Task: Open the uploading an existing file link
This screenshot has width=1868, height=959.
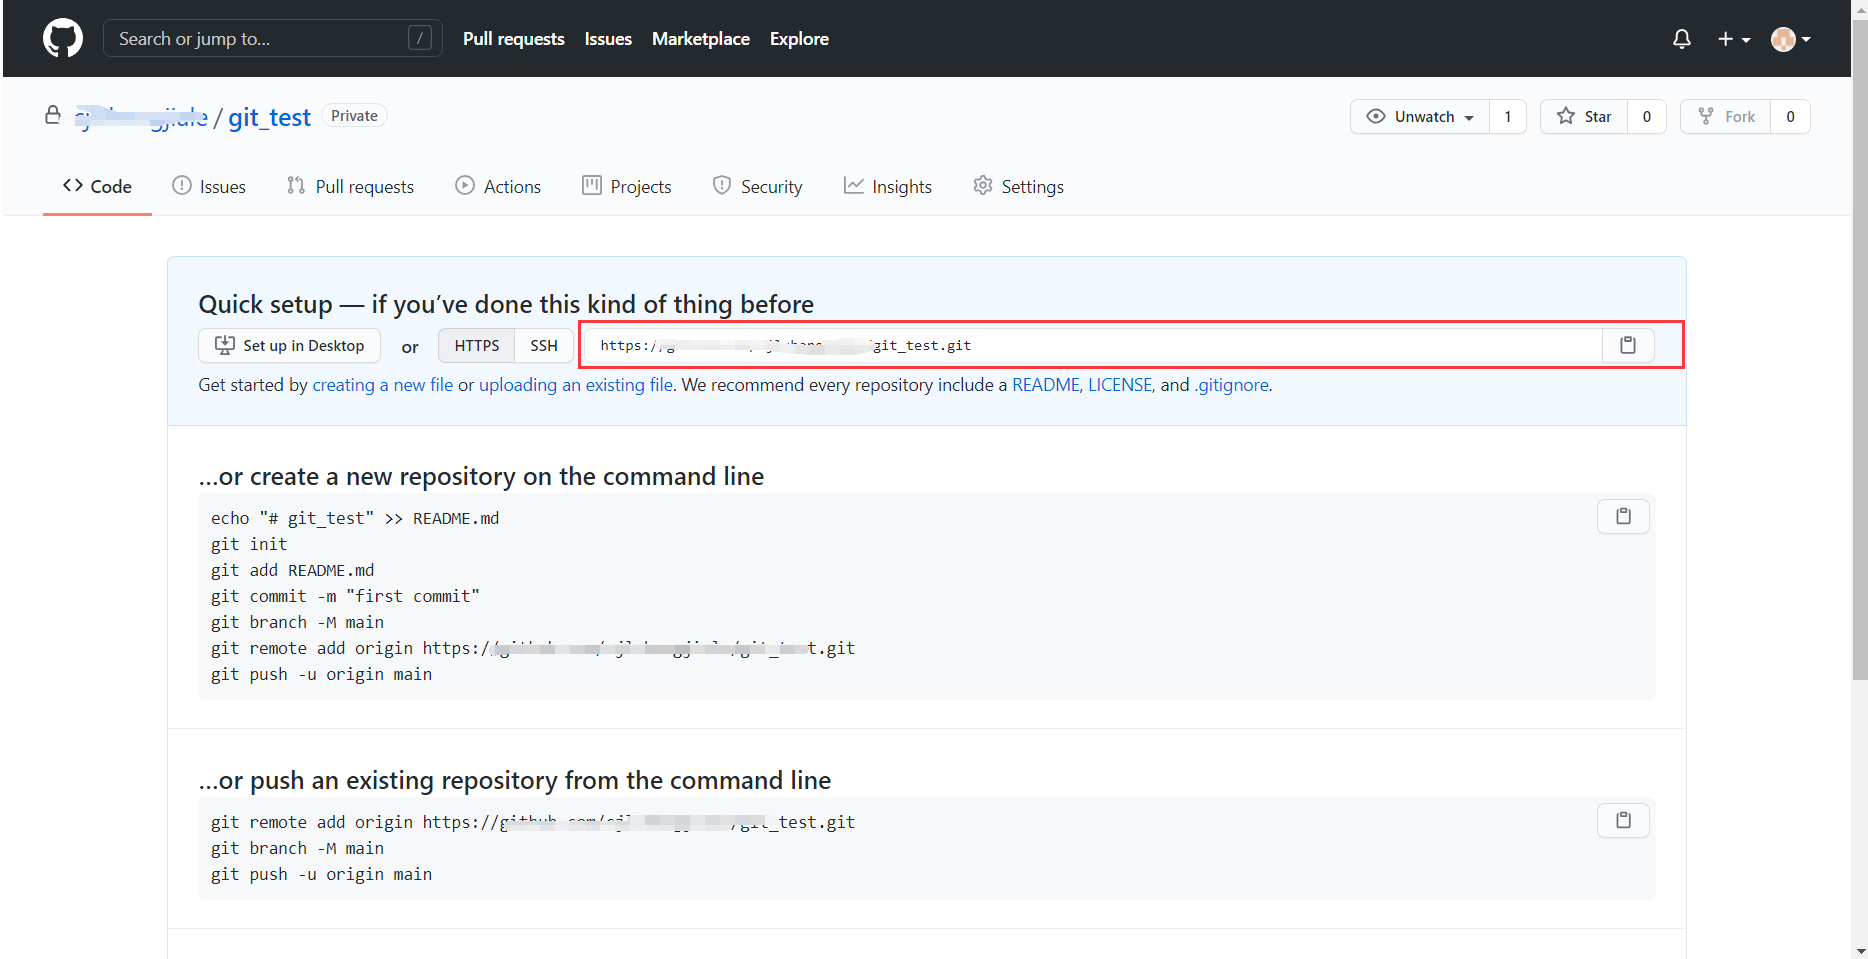Action: pos(576,385)
